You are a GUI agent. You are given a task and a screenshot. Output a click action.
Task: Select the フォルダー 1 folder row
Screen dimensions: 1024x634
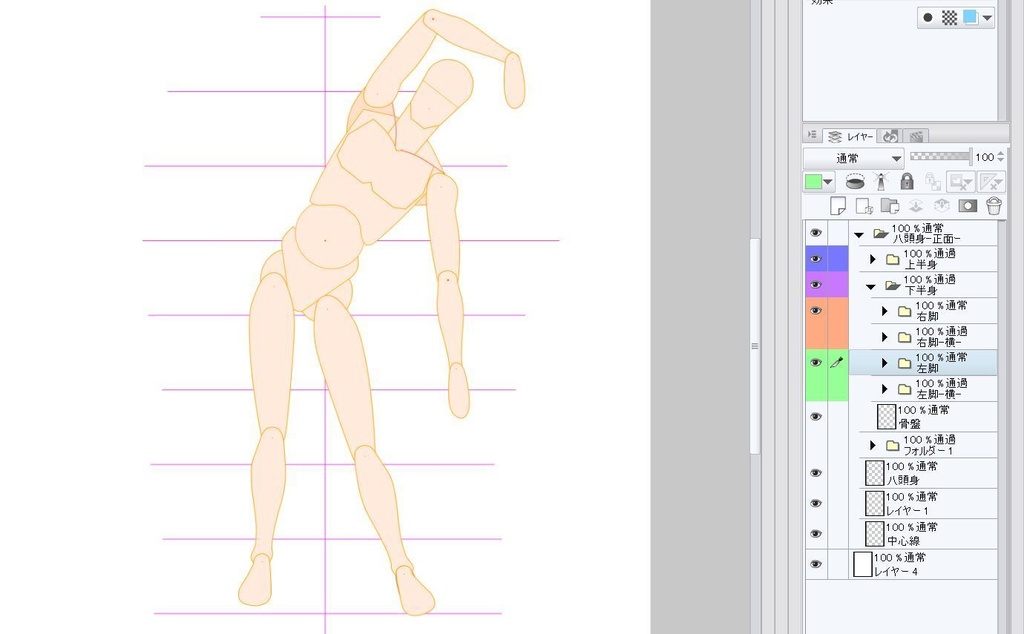coord(923,445)
